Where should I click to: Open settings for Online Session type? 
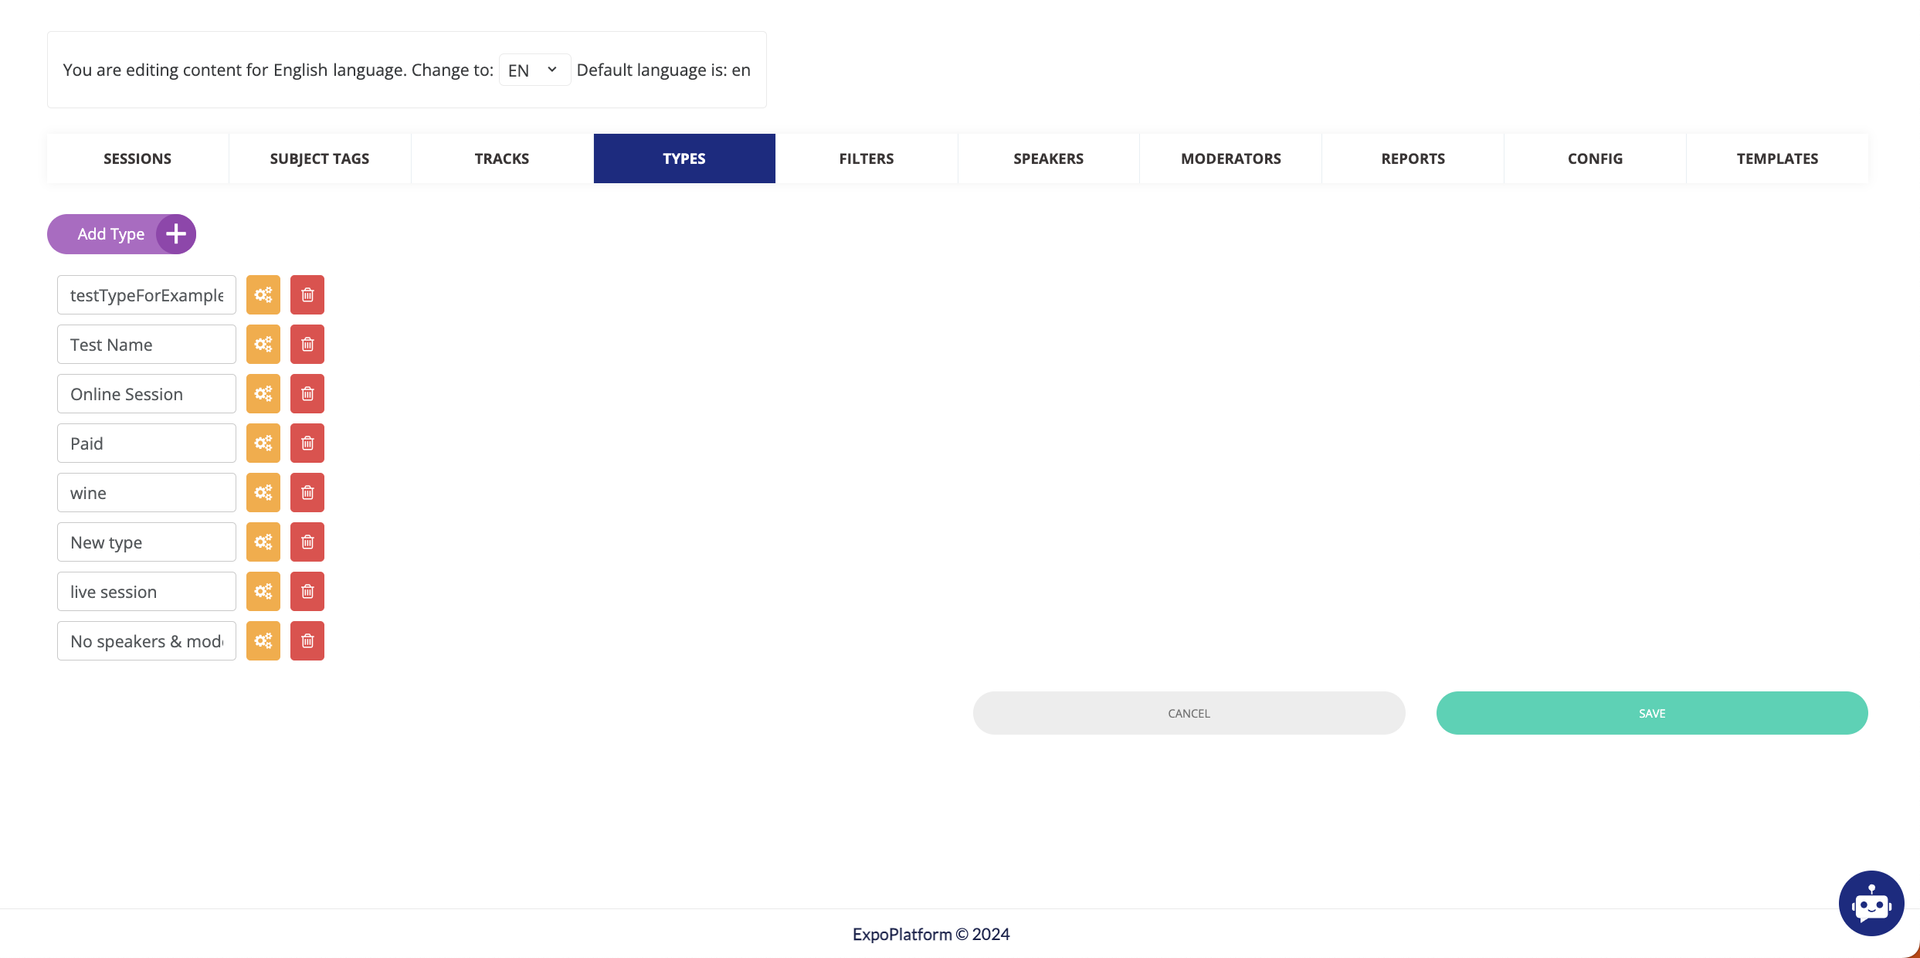coord(263,394)
